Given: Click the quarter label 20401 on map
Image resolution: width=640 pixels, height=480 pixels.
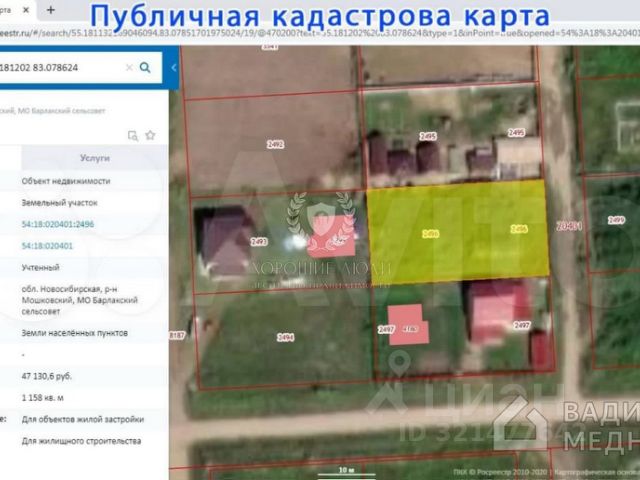Looking at the screenshot, I should tap(569, 226).
